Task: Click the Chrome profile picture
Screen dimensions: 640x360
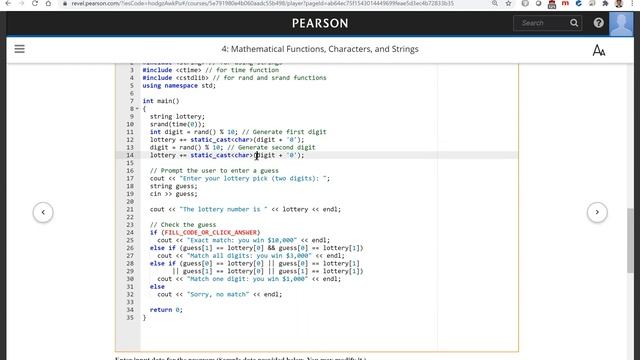Action: tap(619, 4)
